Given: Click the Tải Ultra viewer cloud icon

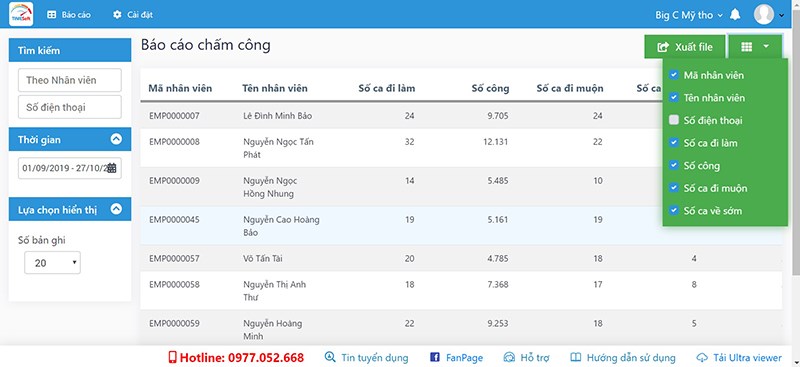Looking at the screenshot, I should pyautogui.click(x=702, y=357).
